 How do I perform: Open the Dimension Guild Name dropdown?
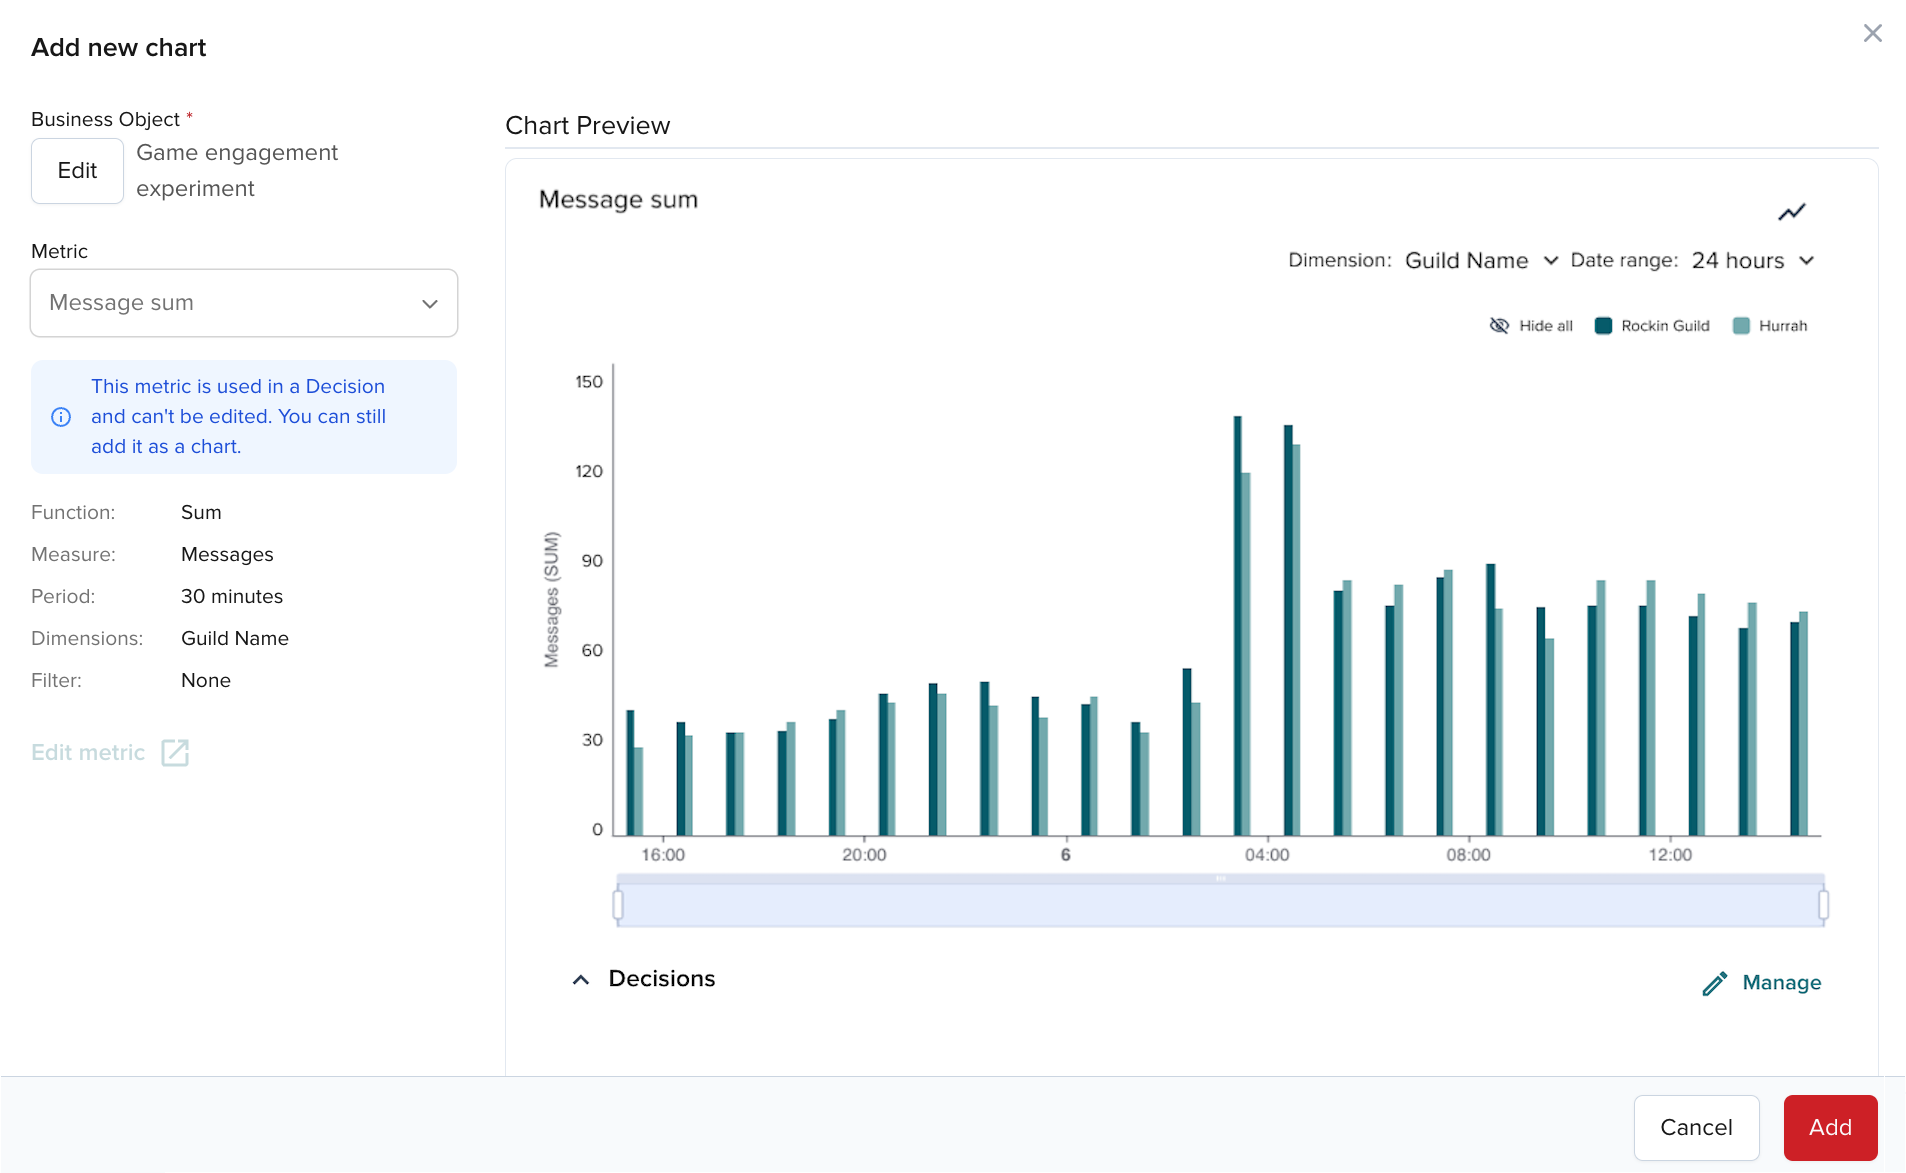(1480, 261)
